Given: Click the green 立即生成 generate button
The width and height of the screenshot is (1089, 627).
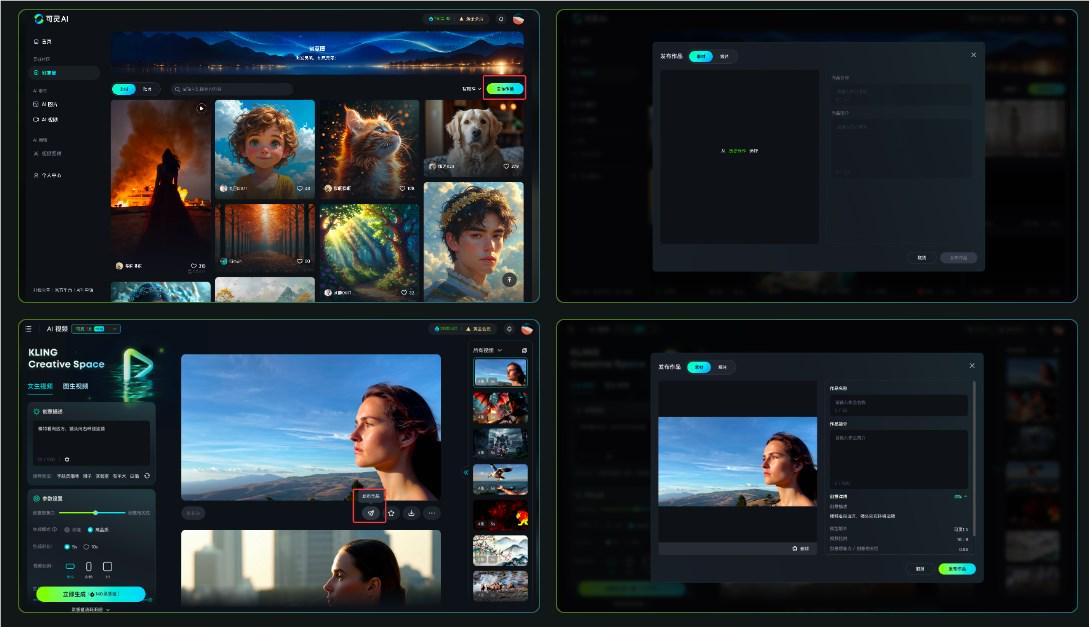Looking at the screenshot, I should (90, 594).
